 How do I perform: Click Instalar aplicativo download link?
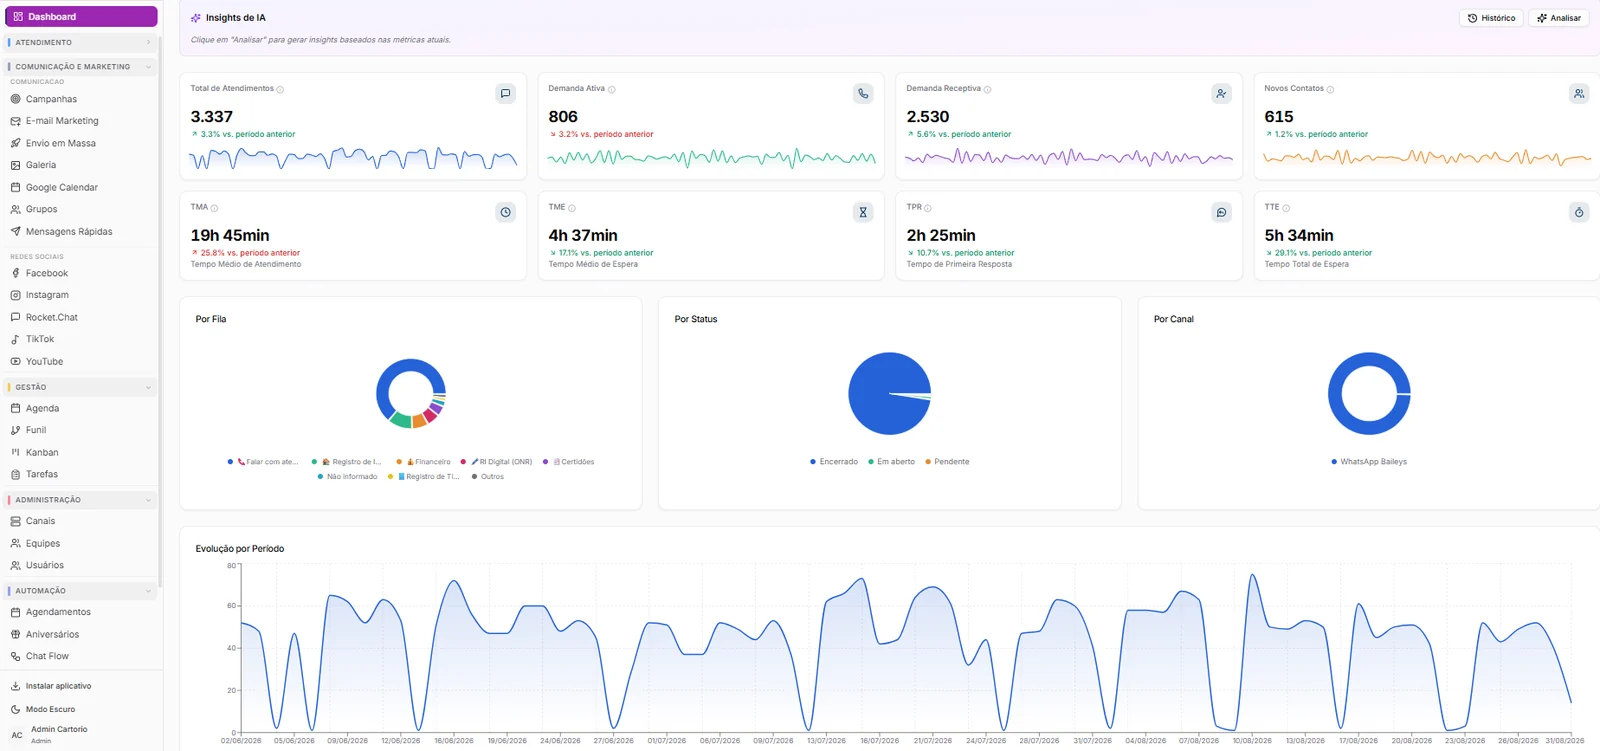pos(51,686)
